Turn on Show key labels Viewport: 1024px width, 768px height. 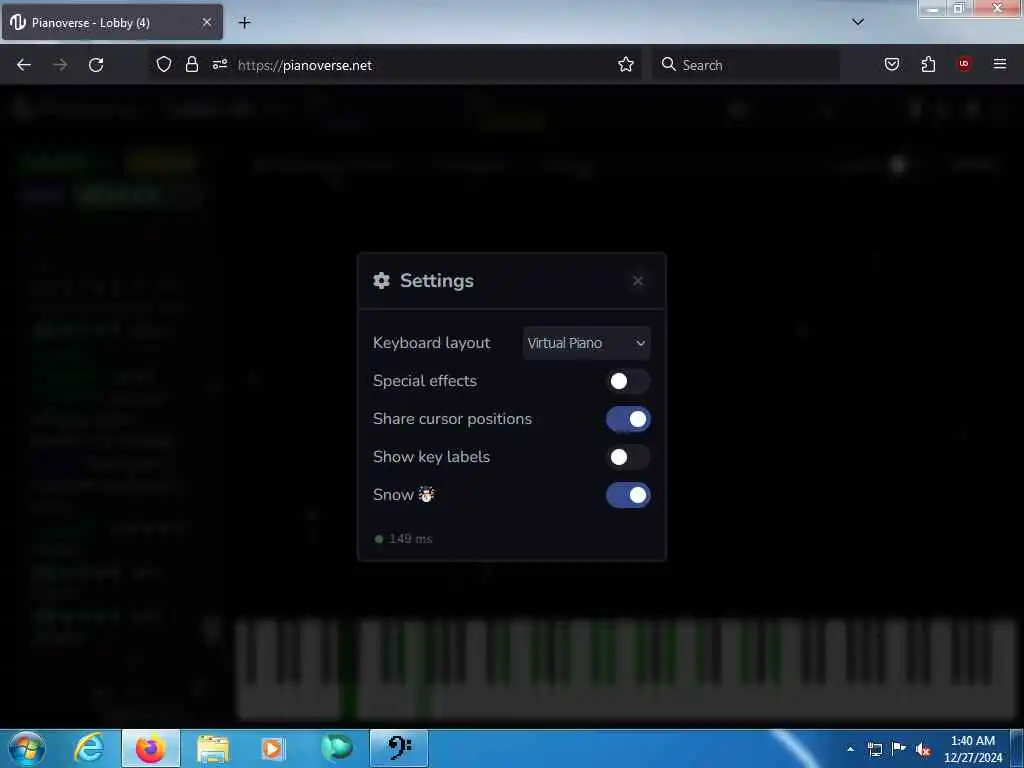[x=628, y=456]
